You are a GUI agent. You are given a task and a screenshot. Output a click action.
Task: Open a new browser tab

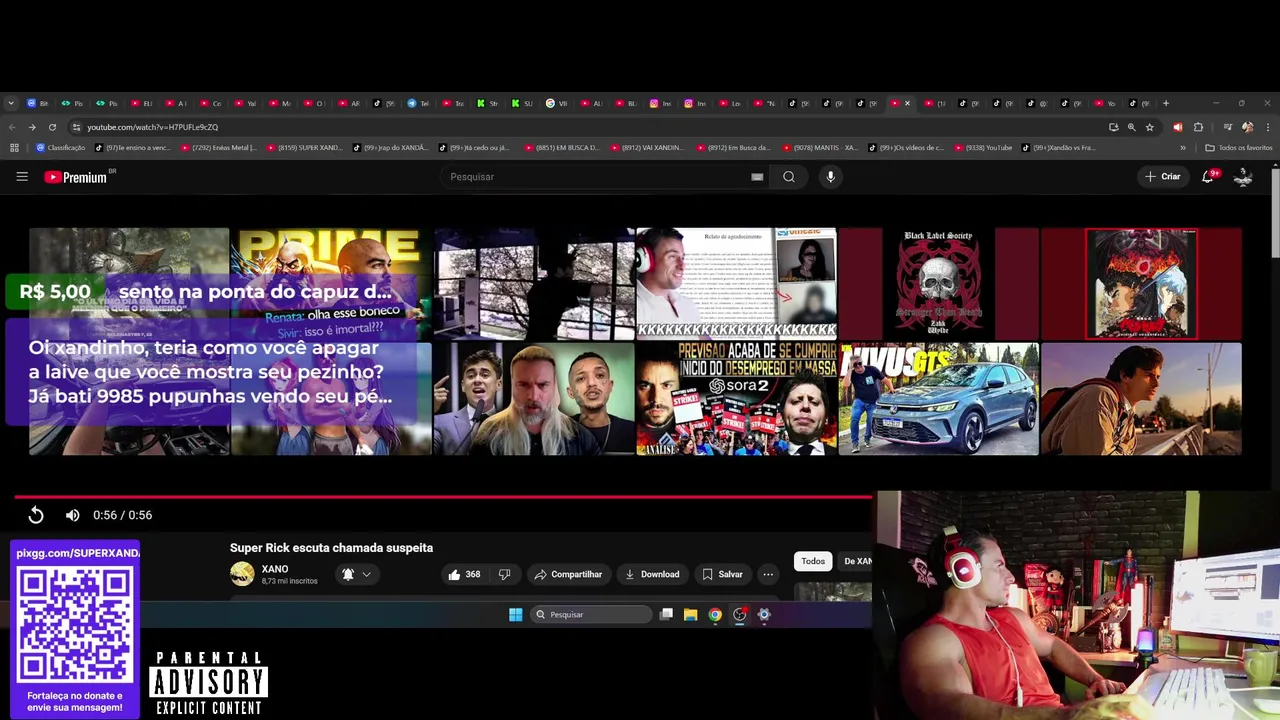1165,103
